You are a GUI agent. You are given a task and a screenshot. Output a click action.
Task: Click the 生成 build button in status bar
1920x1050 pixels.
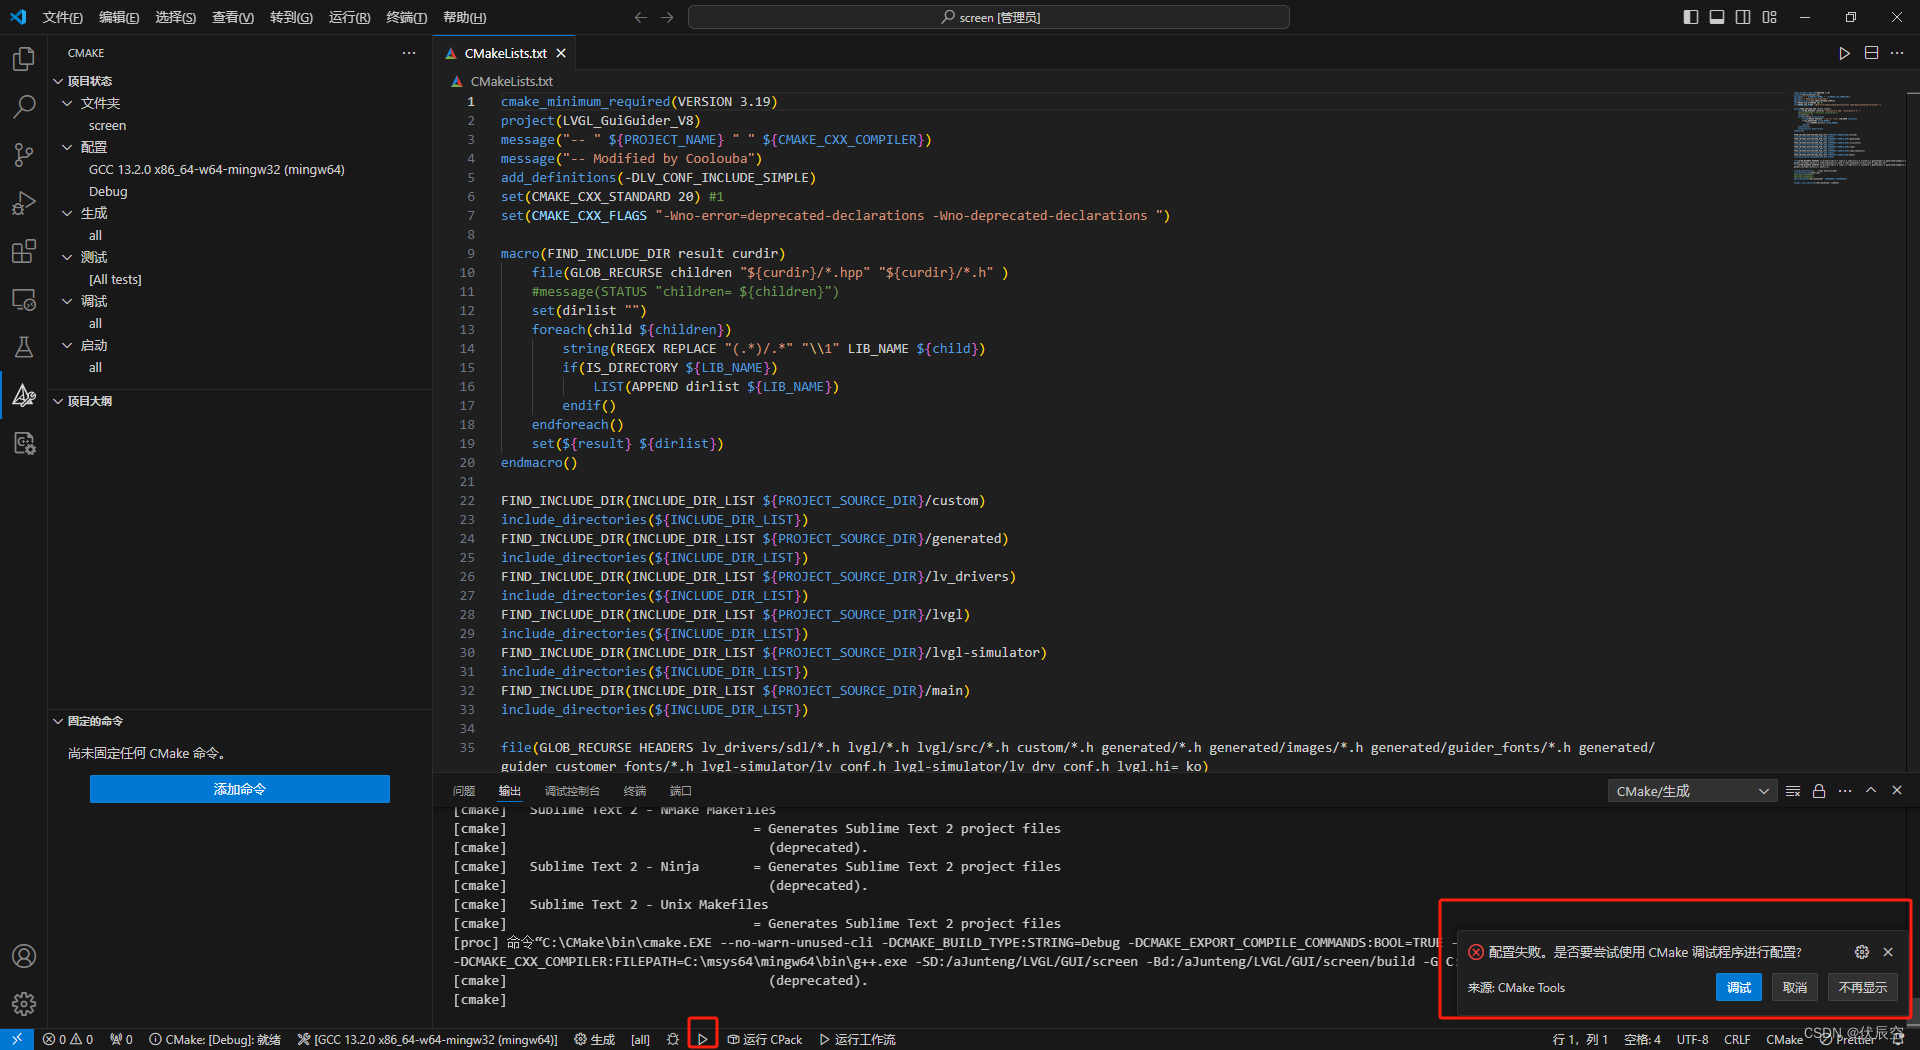pyautogui.click(x=595, y=1039)
